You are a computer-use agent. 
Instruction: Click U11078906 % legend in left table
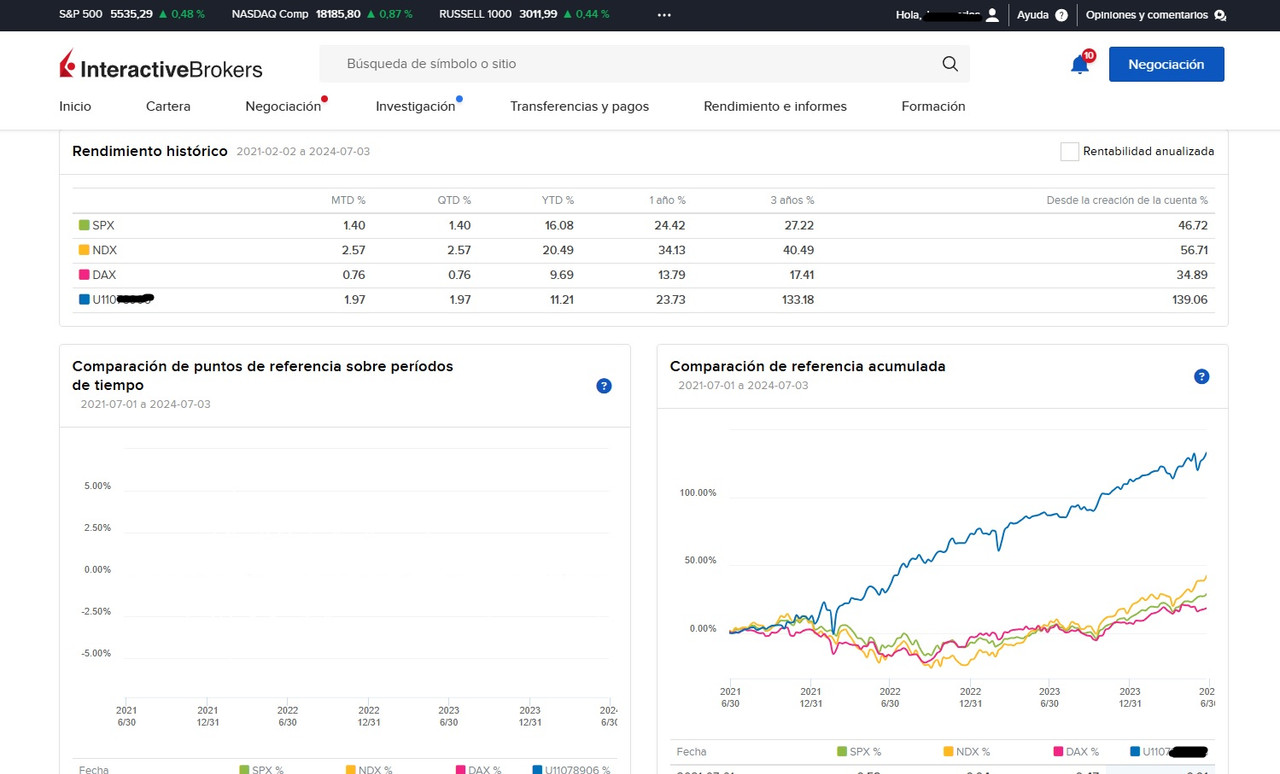(571, 770)
